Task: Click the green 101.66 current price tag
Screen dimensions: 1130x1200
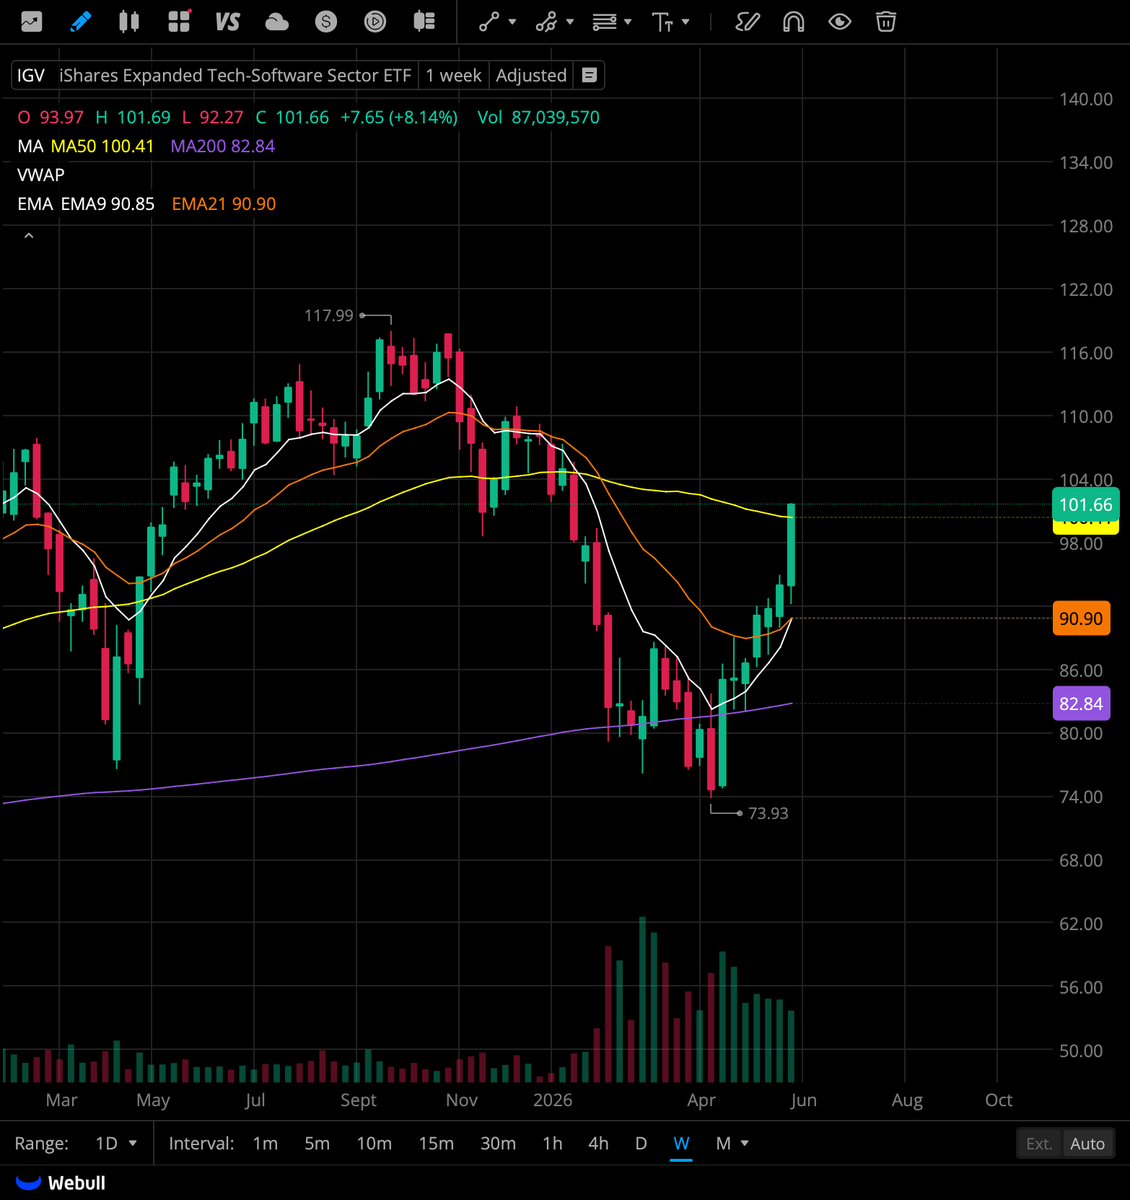Action: coord(1085,505)
